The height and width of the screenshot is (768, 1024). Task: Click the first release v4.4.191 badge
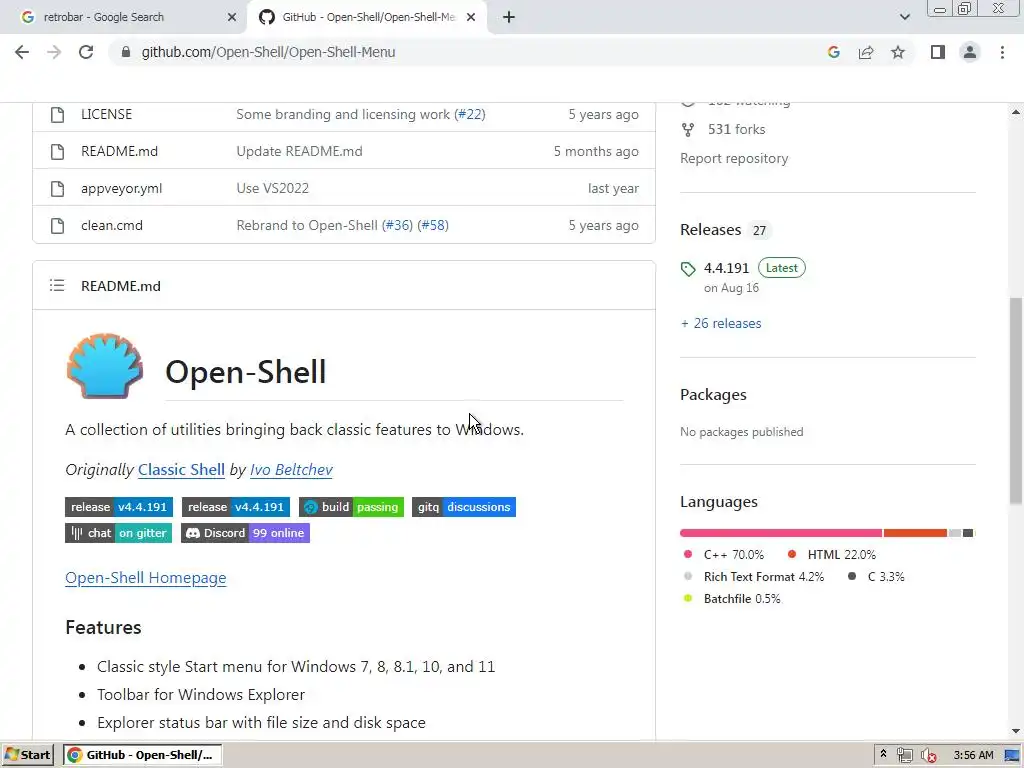pos(119,507)
